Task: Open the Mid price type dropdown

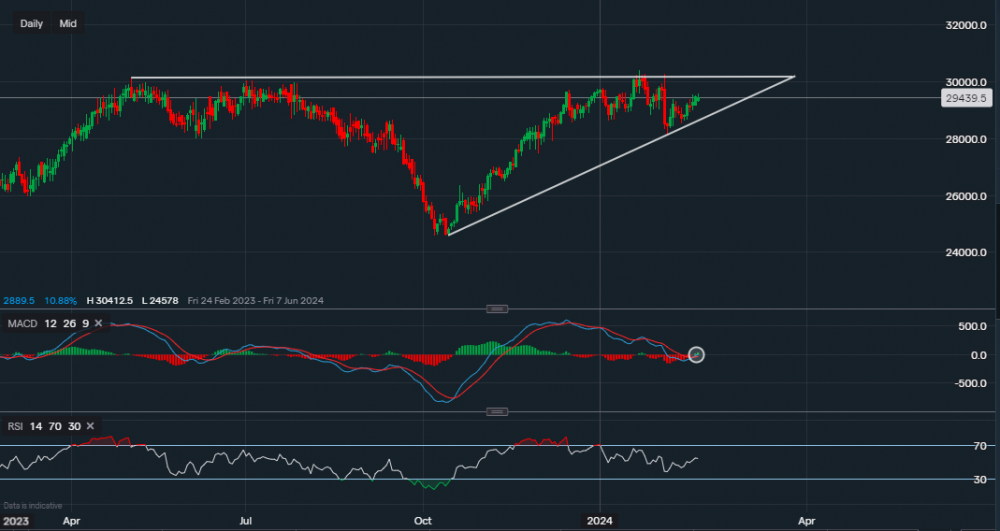Action: pos(68,23)
